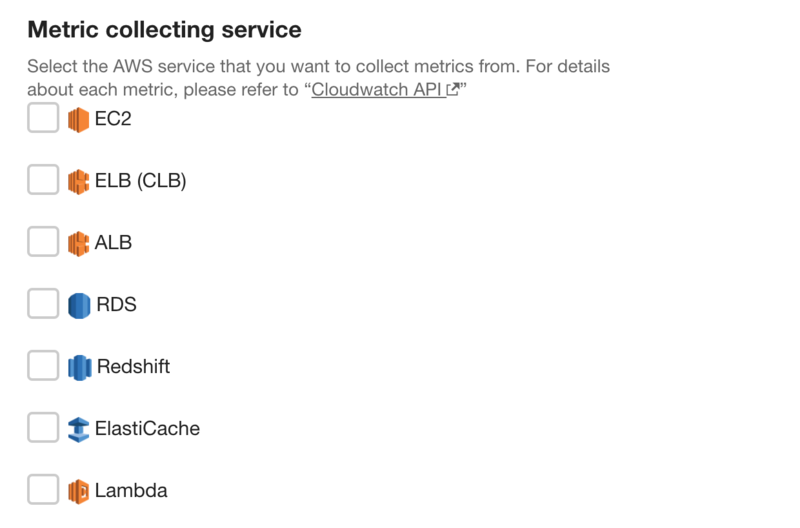Click the Redshift text label
800x528 pixels.
coord(133,366)
